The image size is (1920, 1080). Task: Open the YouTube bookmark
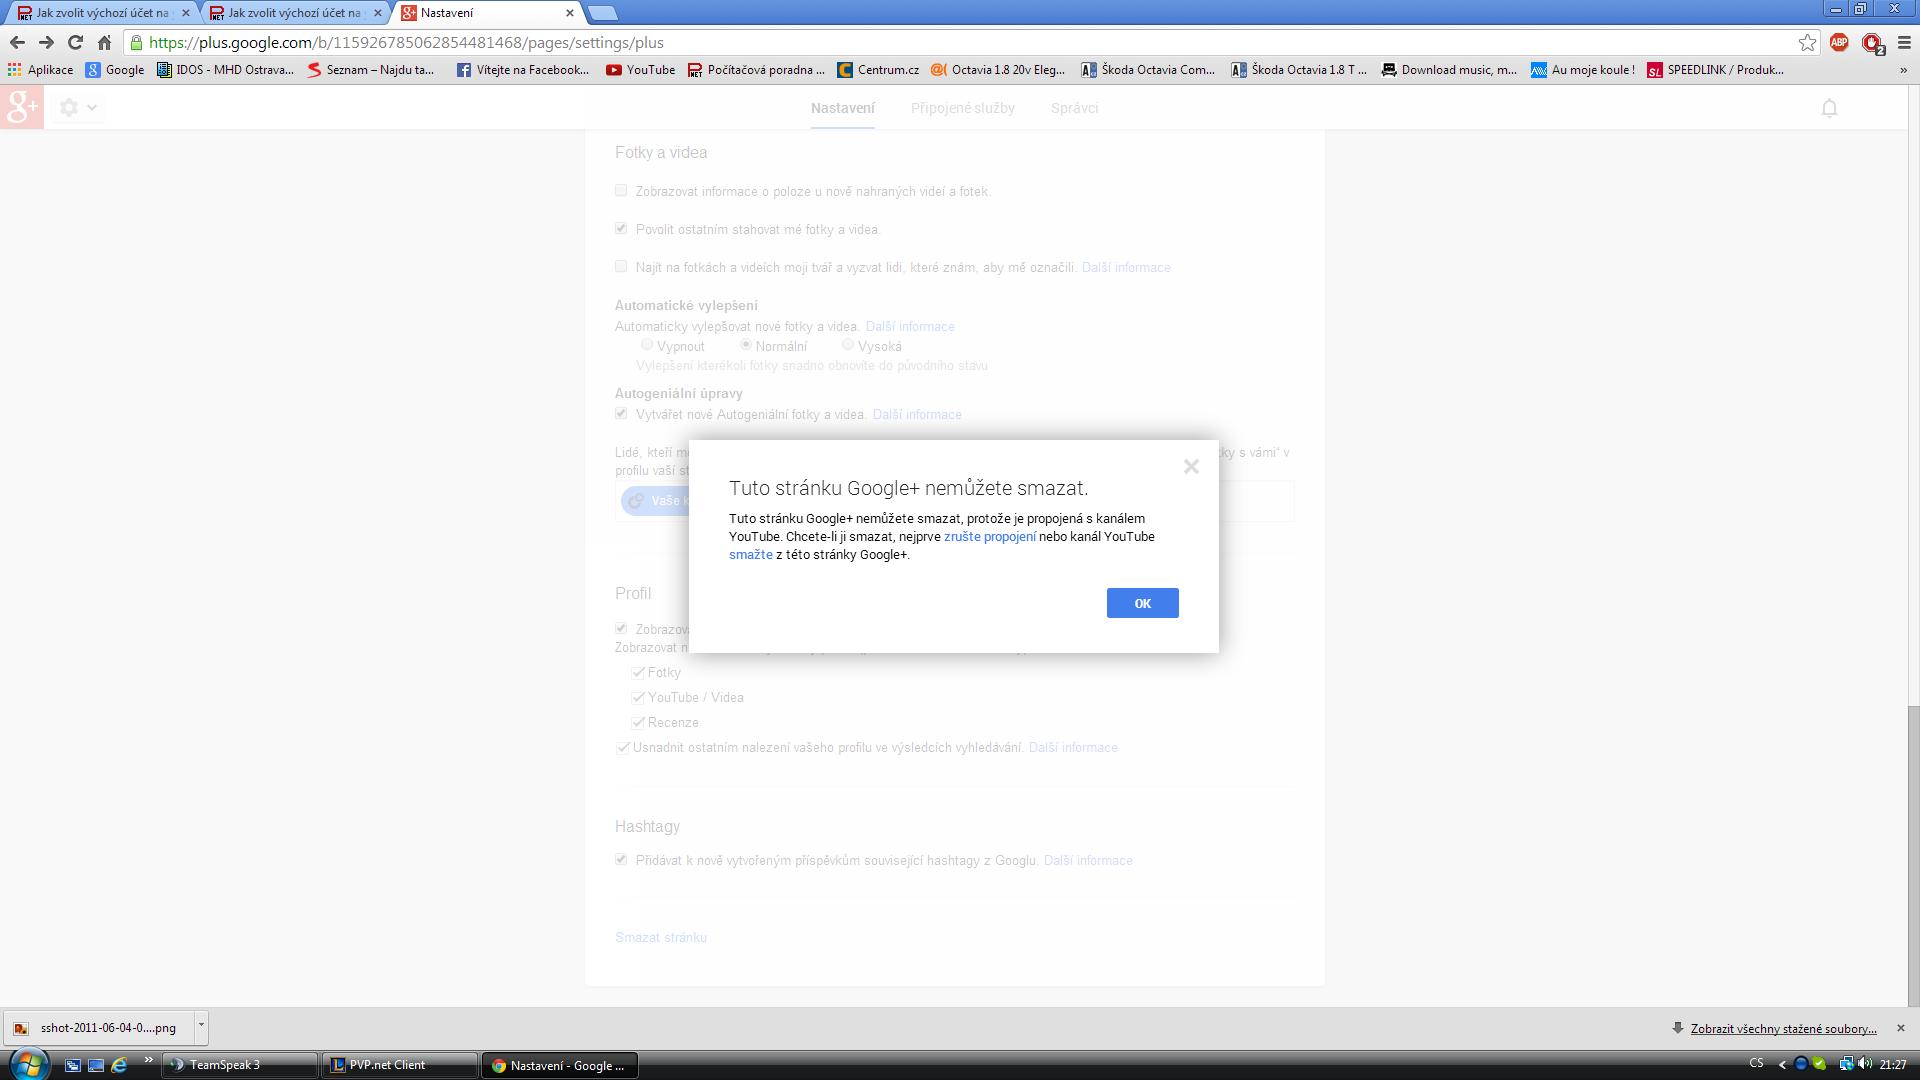tap(640, 70)
